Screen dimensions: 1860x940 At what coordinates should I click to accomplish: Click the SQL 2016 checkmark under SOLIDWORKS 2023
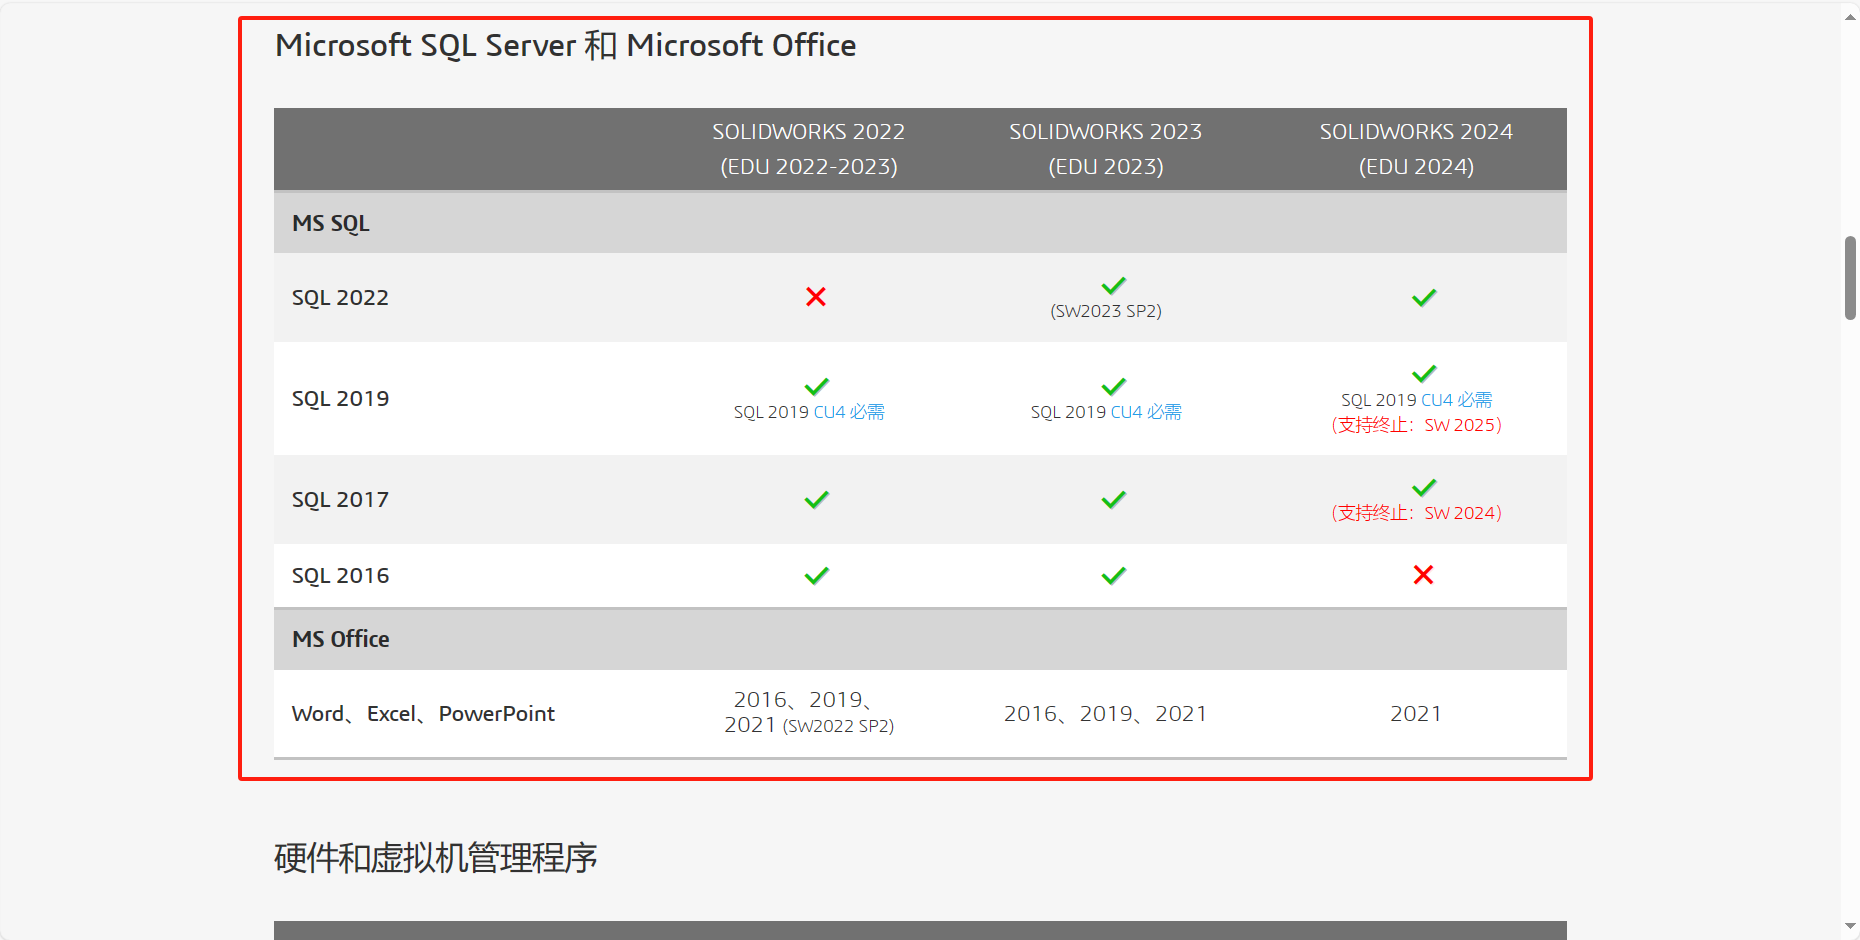(x=1113, y=576)
